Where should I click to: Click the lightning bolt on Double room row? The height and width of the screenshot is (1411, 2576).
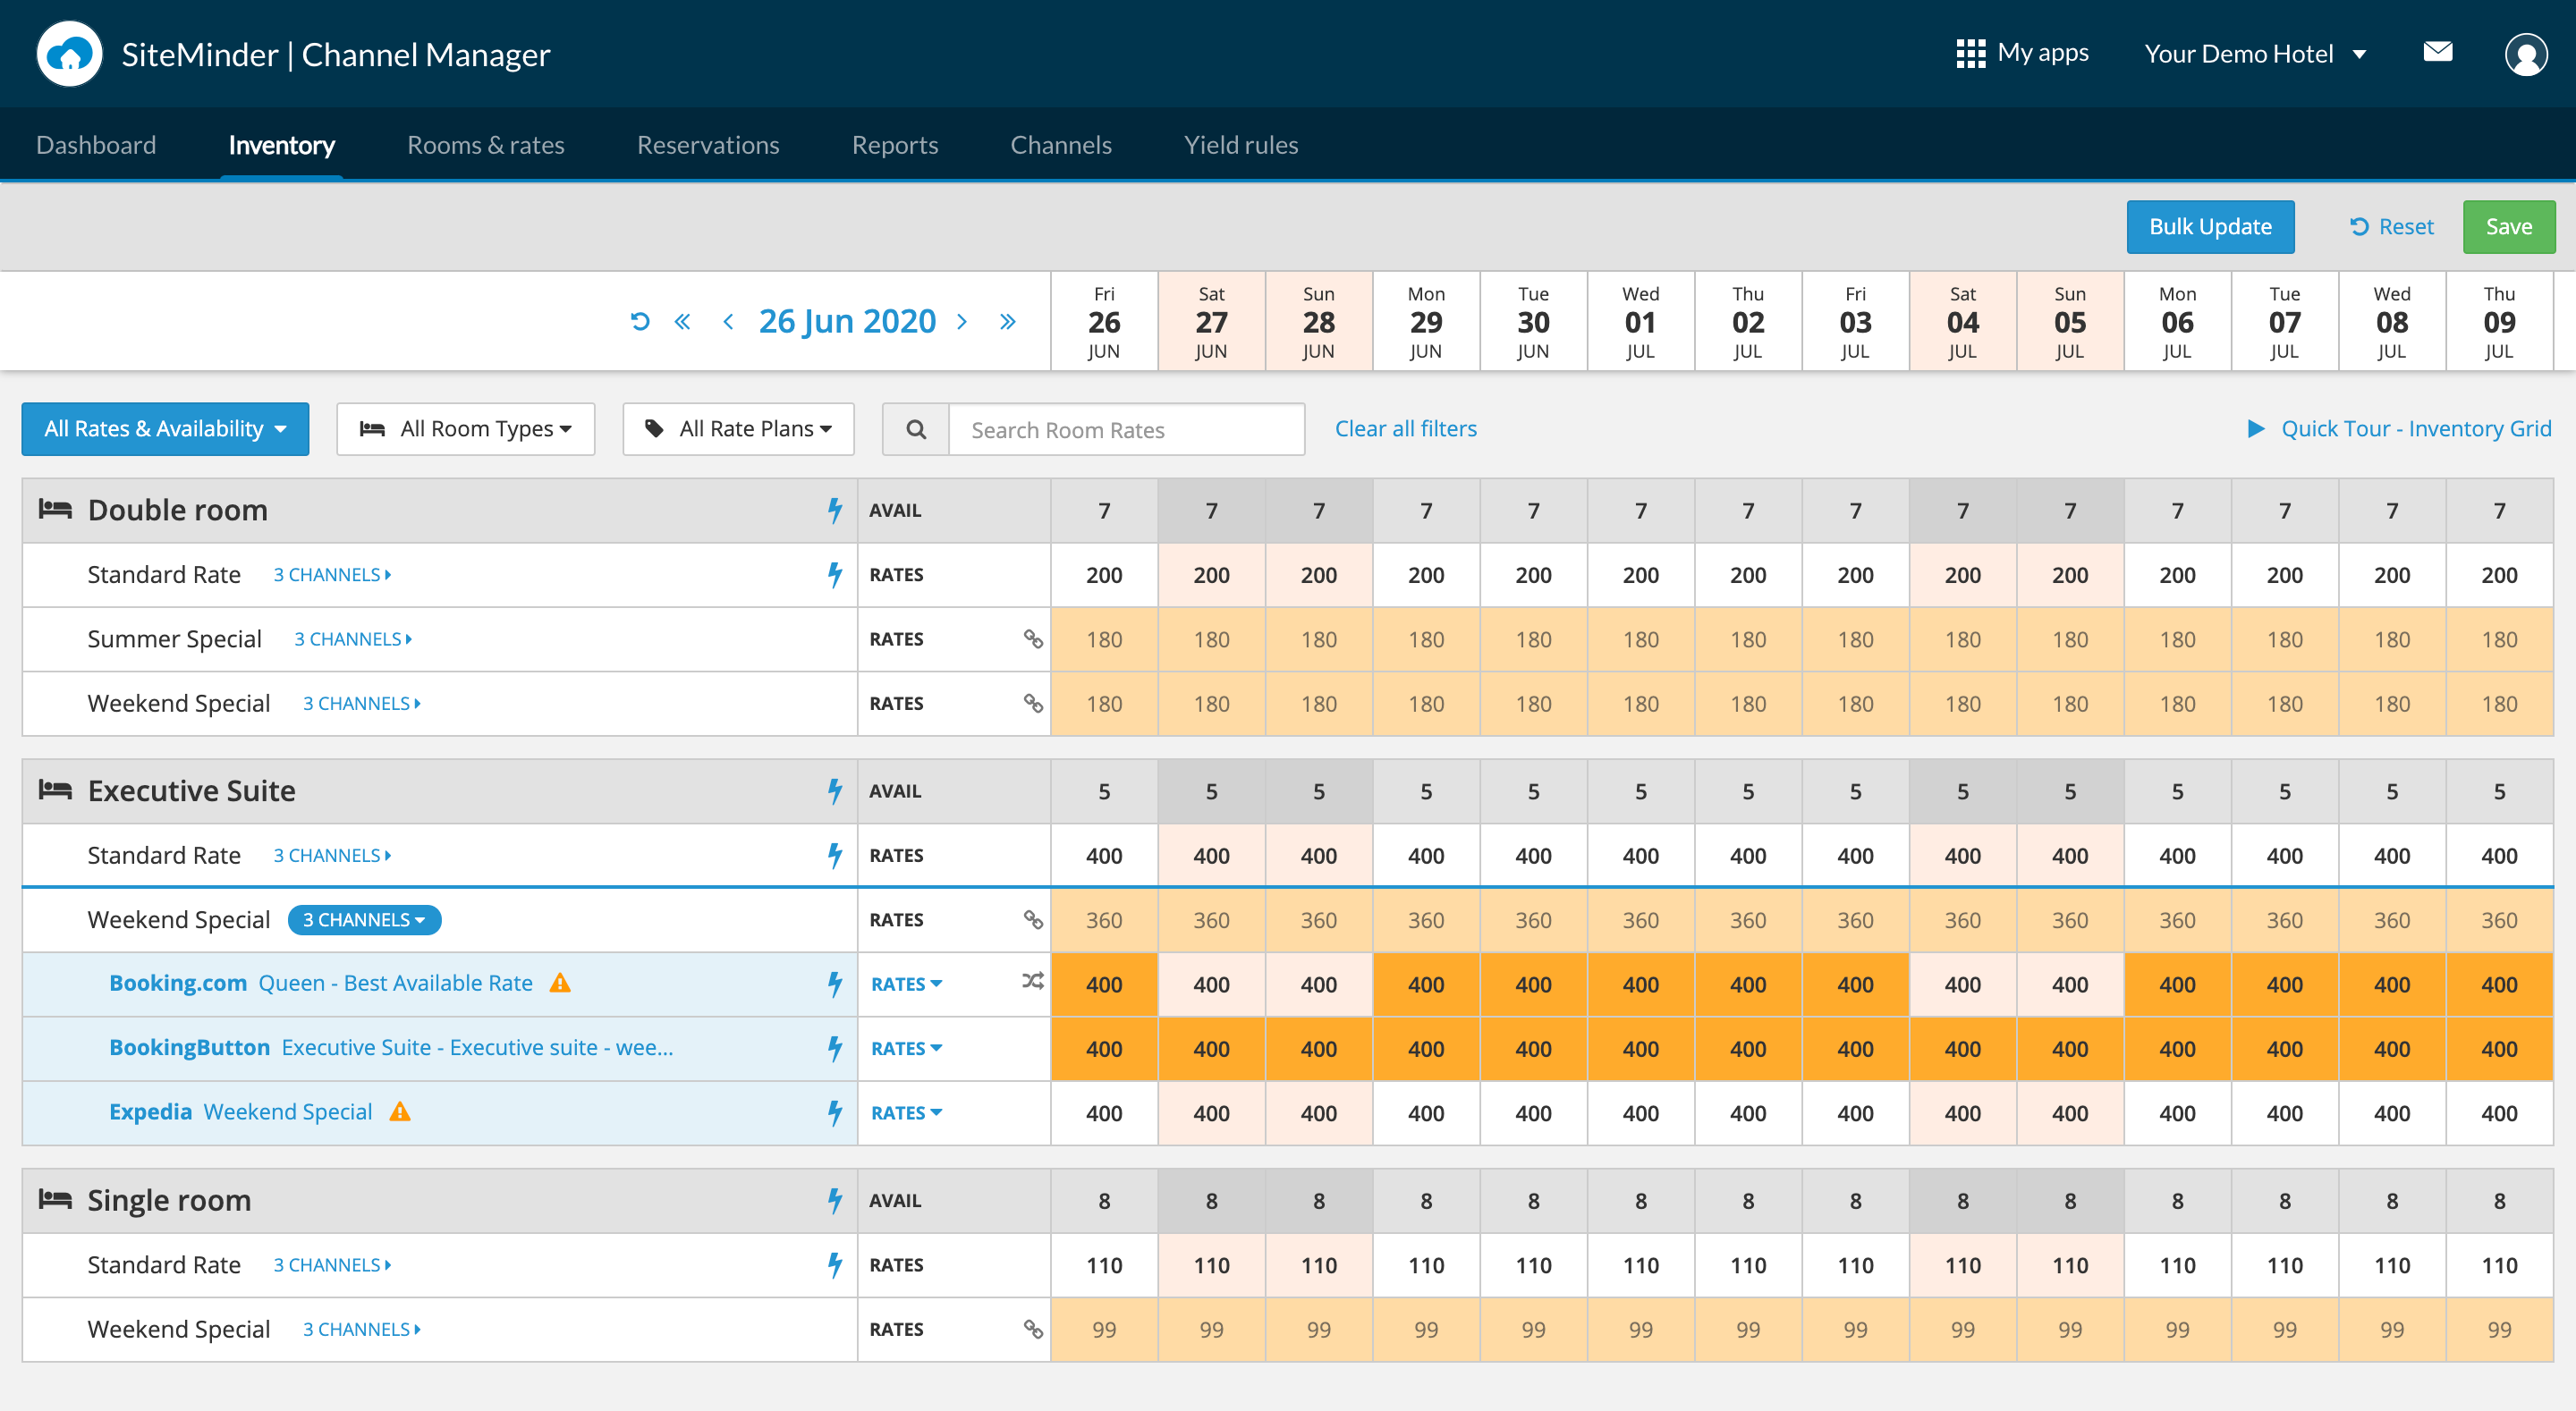click(834, 510)
